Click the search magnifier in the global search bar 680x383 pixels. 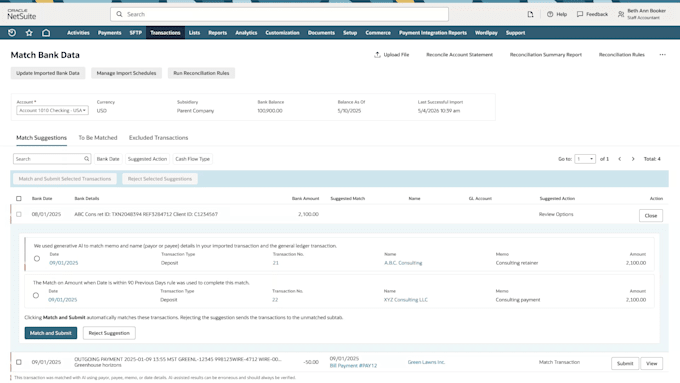tap(119, 14)
